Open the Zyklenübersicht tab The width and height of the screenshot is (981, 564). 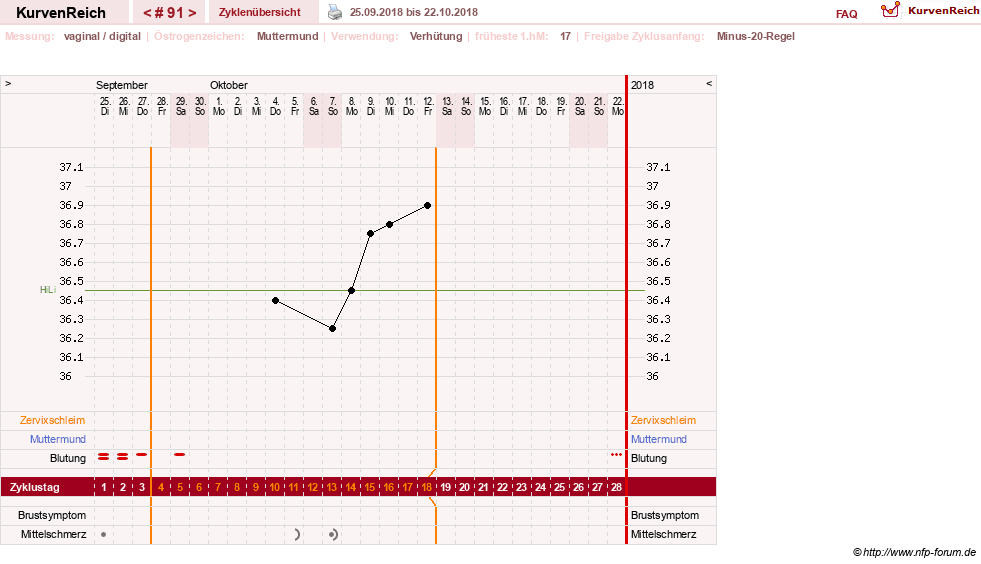coord(260,12)
